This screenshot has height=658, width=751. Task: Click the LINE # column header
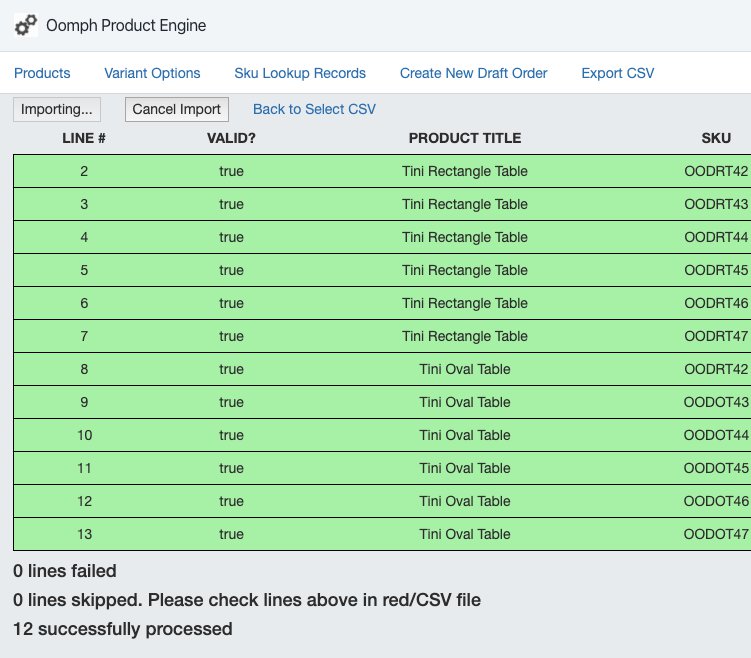tap(84, 138)
